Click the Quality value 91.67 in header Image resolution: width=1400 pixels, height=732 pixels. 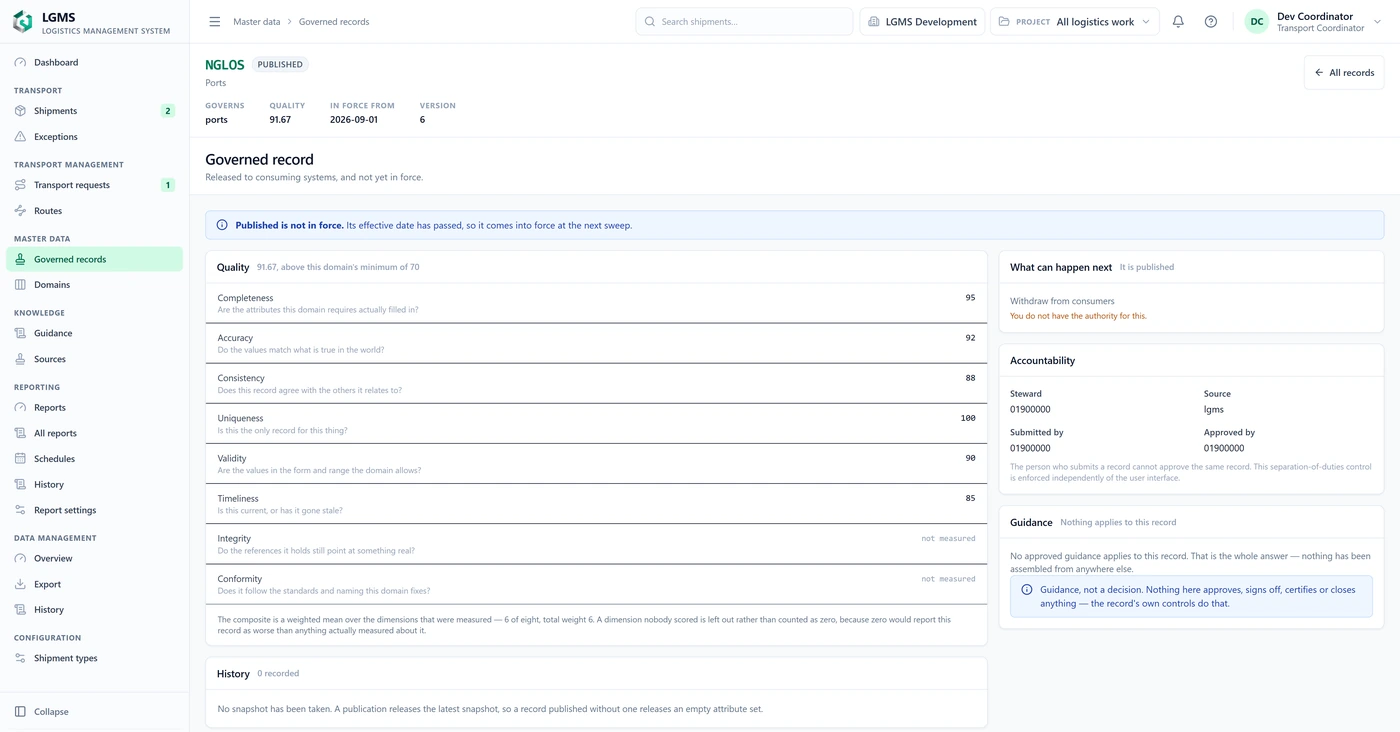(x=280, y=120)
